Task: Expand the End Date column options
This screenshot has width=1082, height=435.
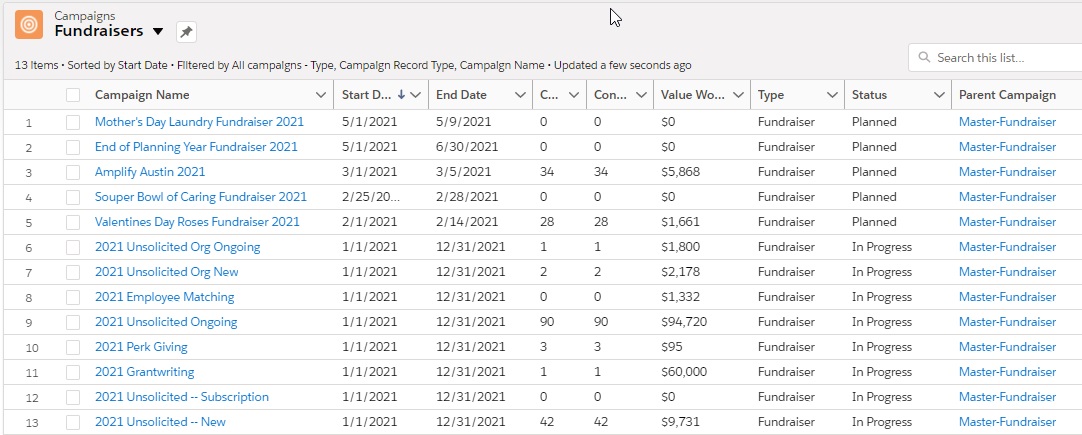Action: pos(520,95)
